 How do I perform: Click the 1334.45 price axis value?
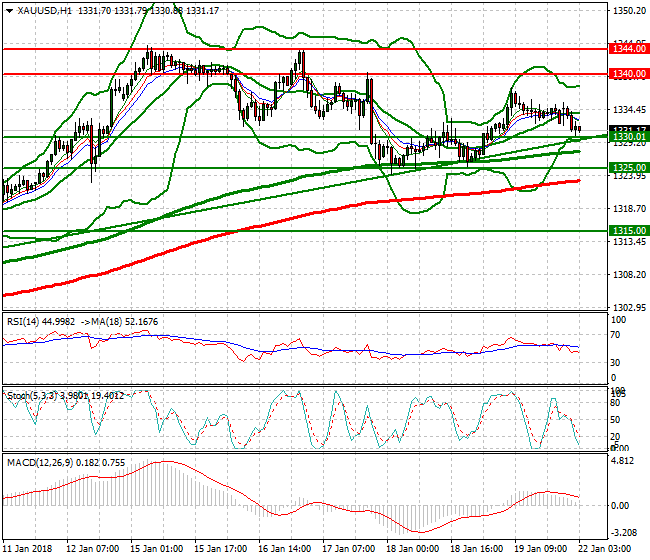click(629, 110)
